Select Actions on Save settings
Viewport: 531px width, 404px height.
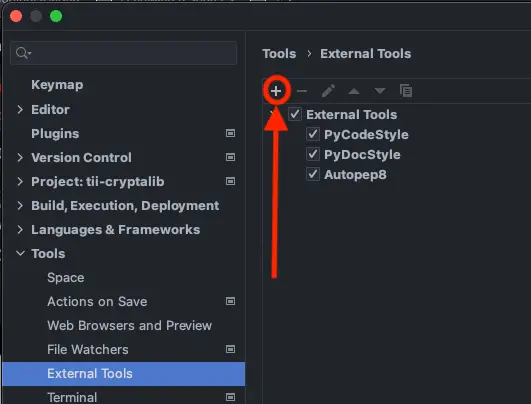tap(97, 301)
